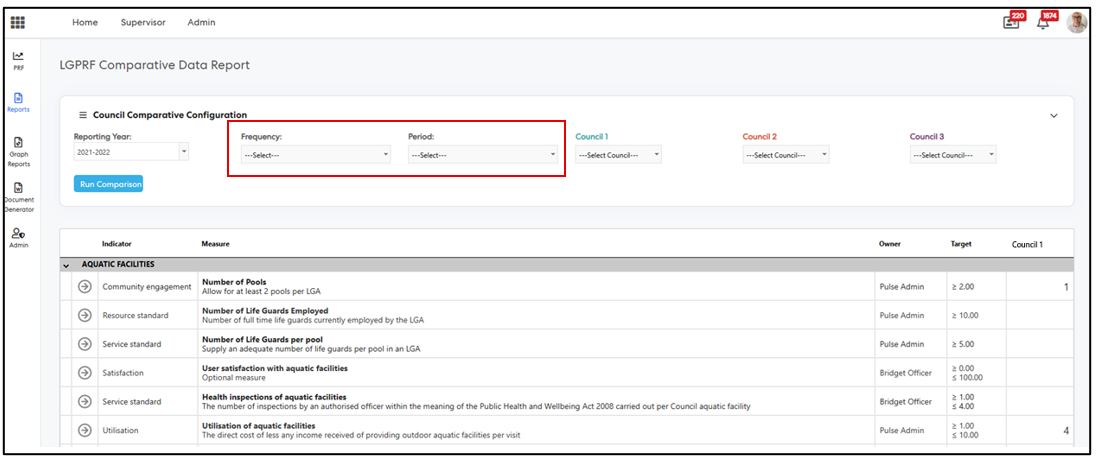1096x457 pixels.
Task: Click the user profile avatar
Action: pyautogui.click(x=1076, y=22)
